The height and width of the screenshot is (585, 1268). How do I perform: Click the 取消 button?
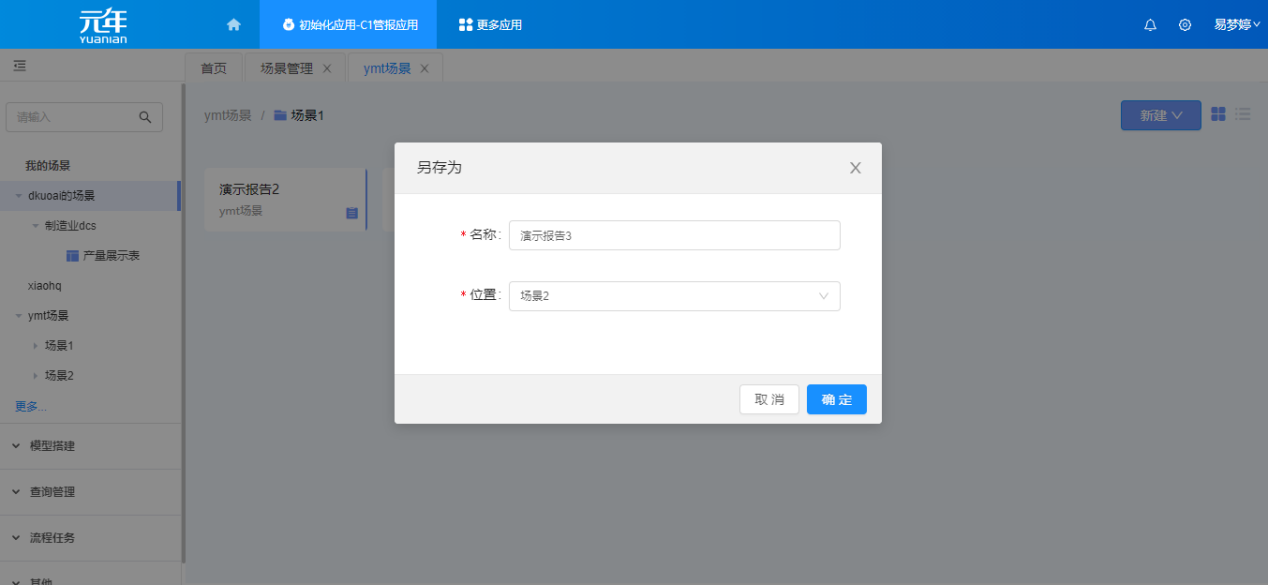pyautogui.click(x=769, y=400)
